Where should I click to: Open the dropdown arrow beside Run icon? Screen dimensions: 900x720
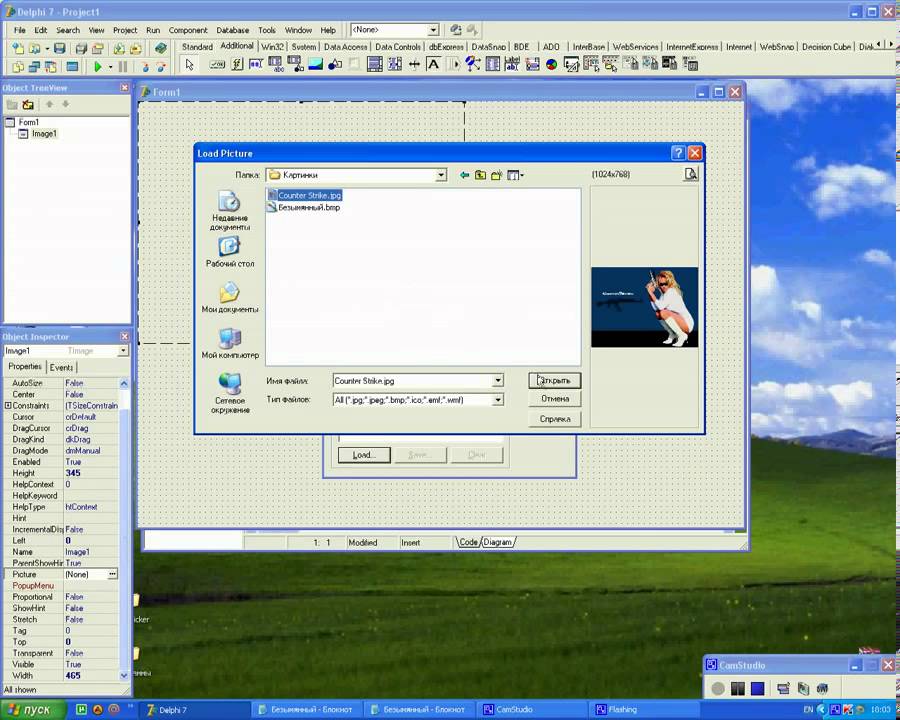110,67
